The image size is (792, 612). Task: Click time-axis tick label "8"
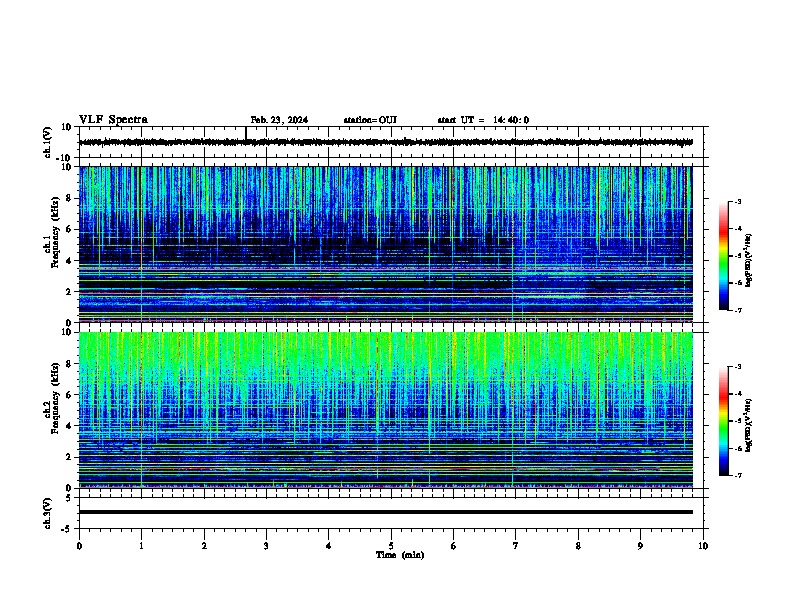point(578,546)
